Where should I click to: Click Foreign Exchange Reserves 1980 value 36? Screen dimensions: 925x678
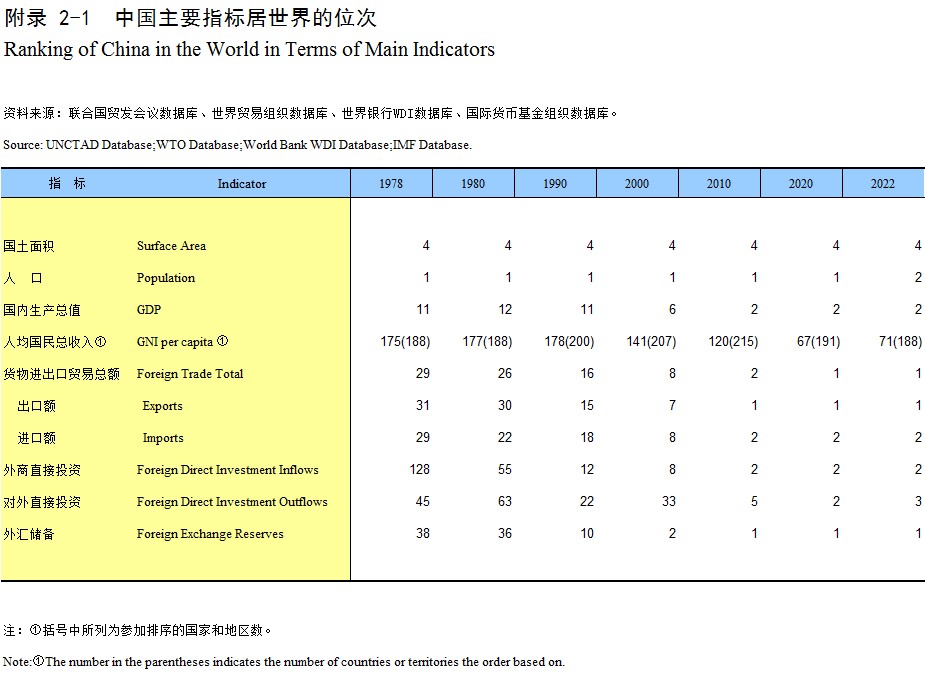505,533
